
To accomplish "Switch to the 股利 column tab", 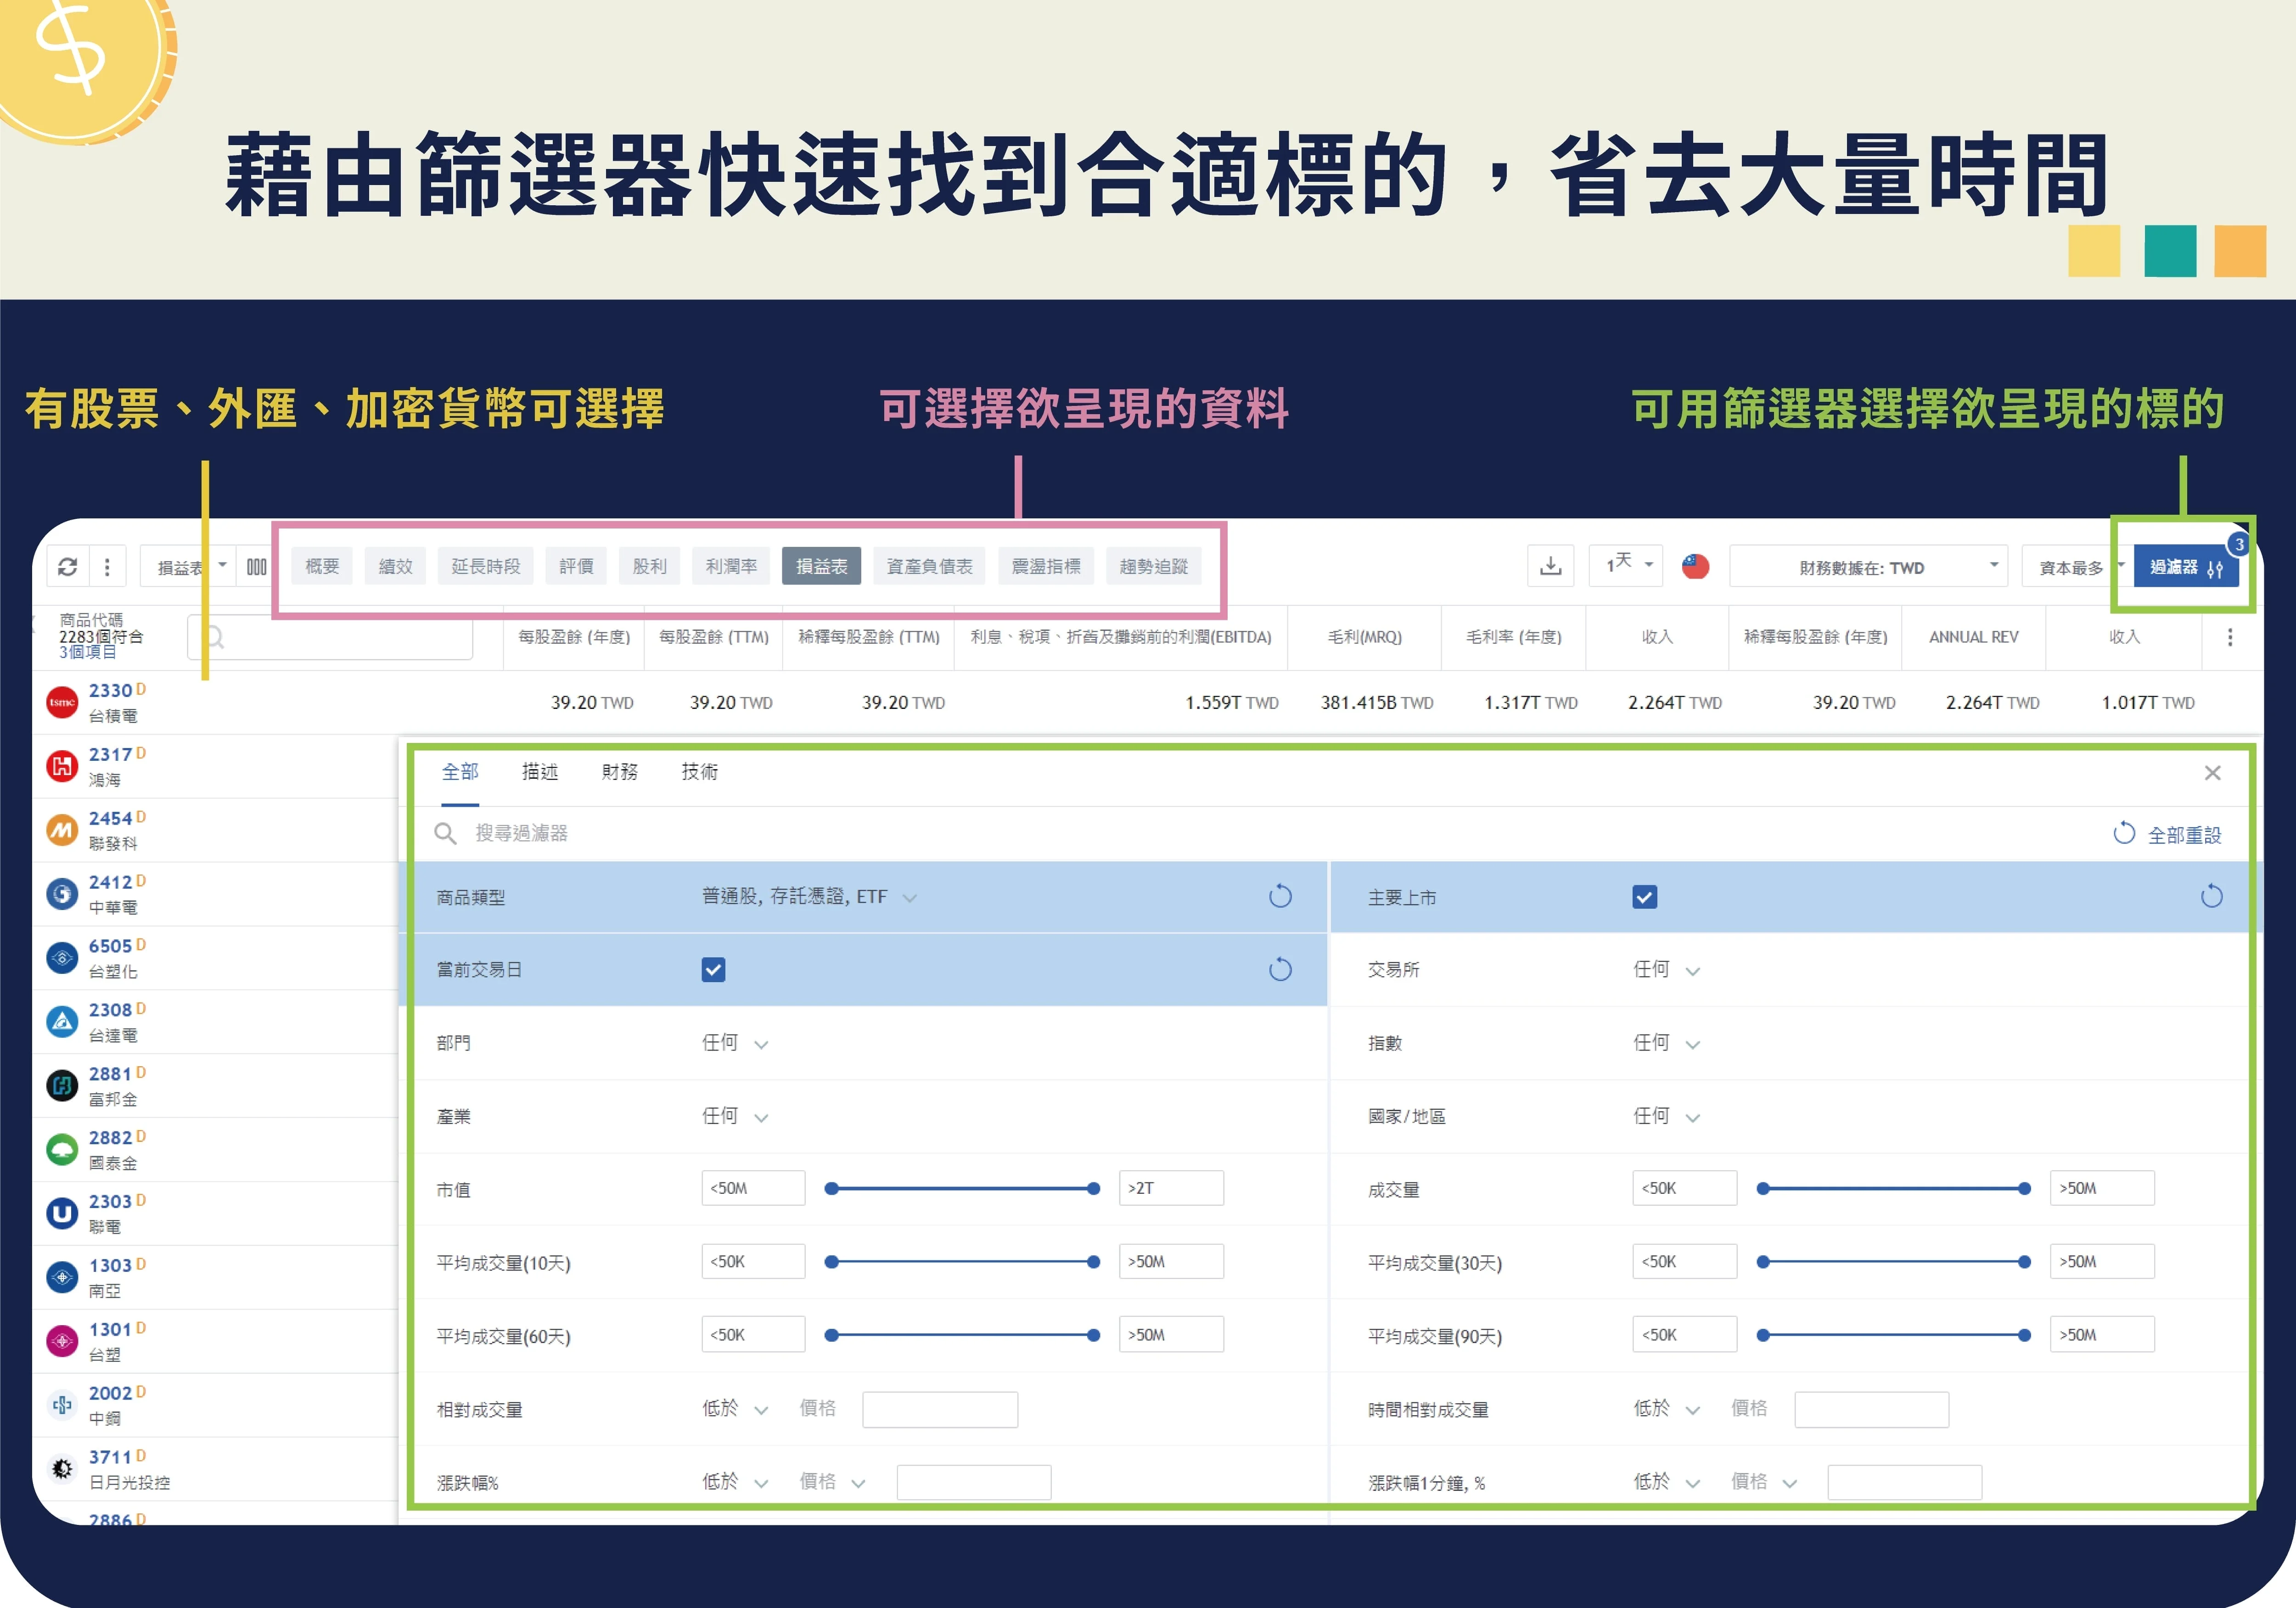I will 649,566.
